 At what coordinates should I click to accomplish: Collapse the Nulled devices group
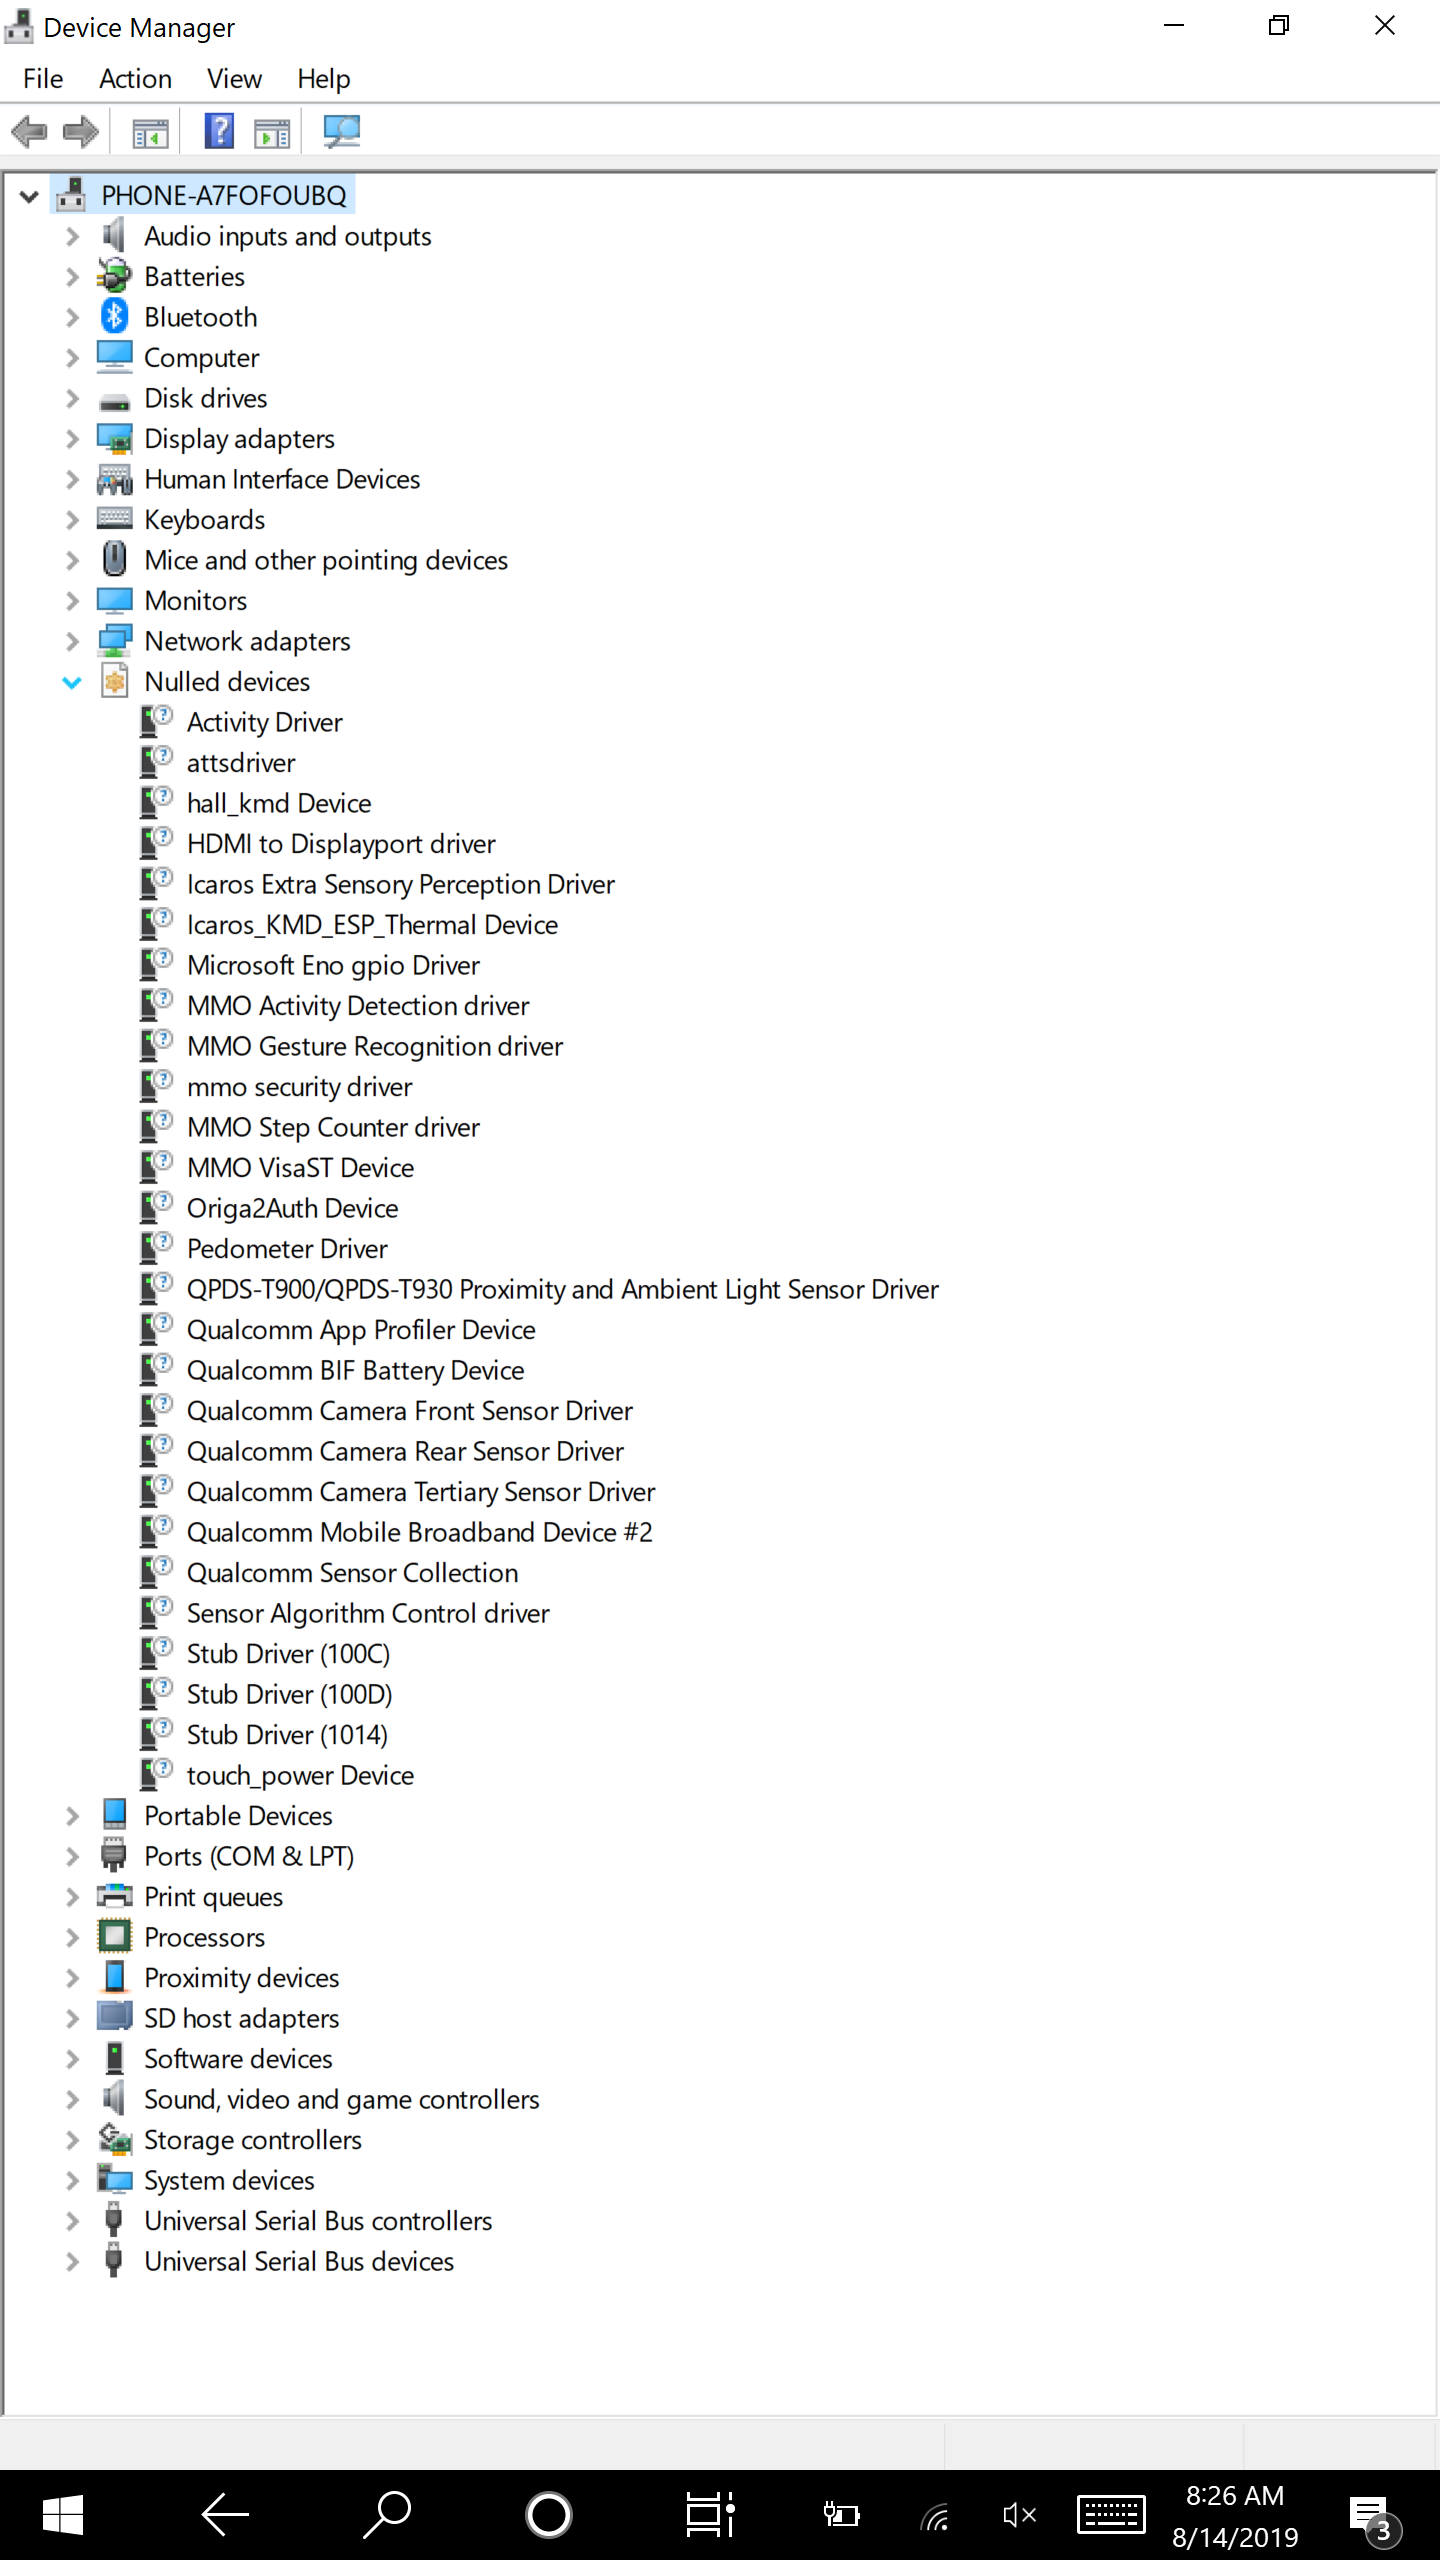72,682
